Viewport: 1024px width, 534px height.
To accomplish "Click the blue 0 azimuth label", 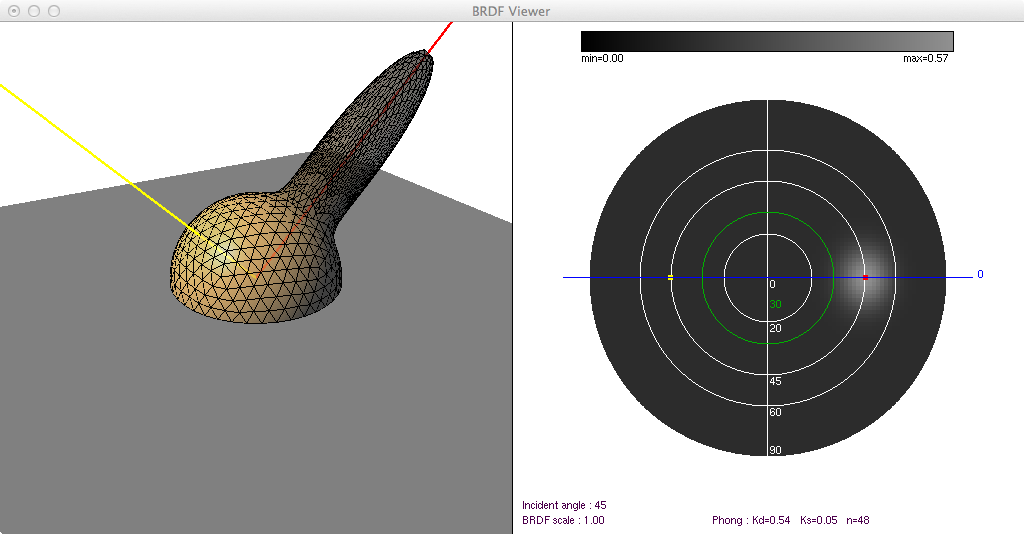I will pyautogui.click(x=980, y=274).
